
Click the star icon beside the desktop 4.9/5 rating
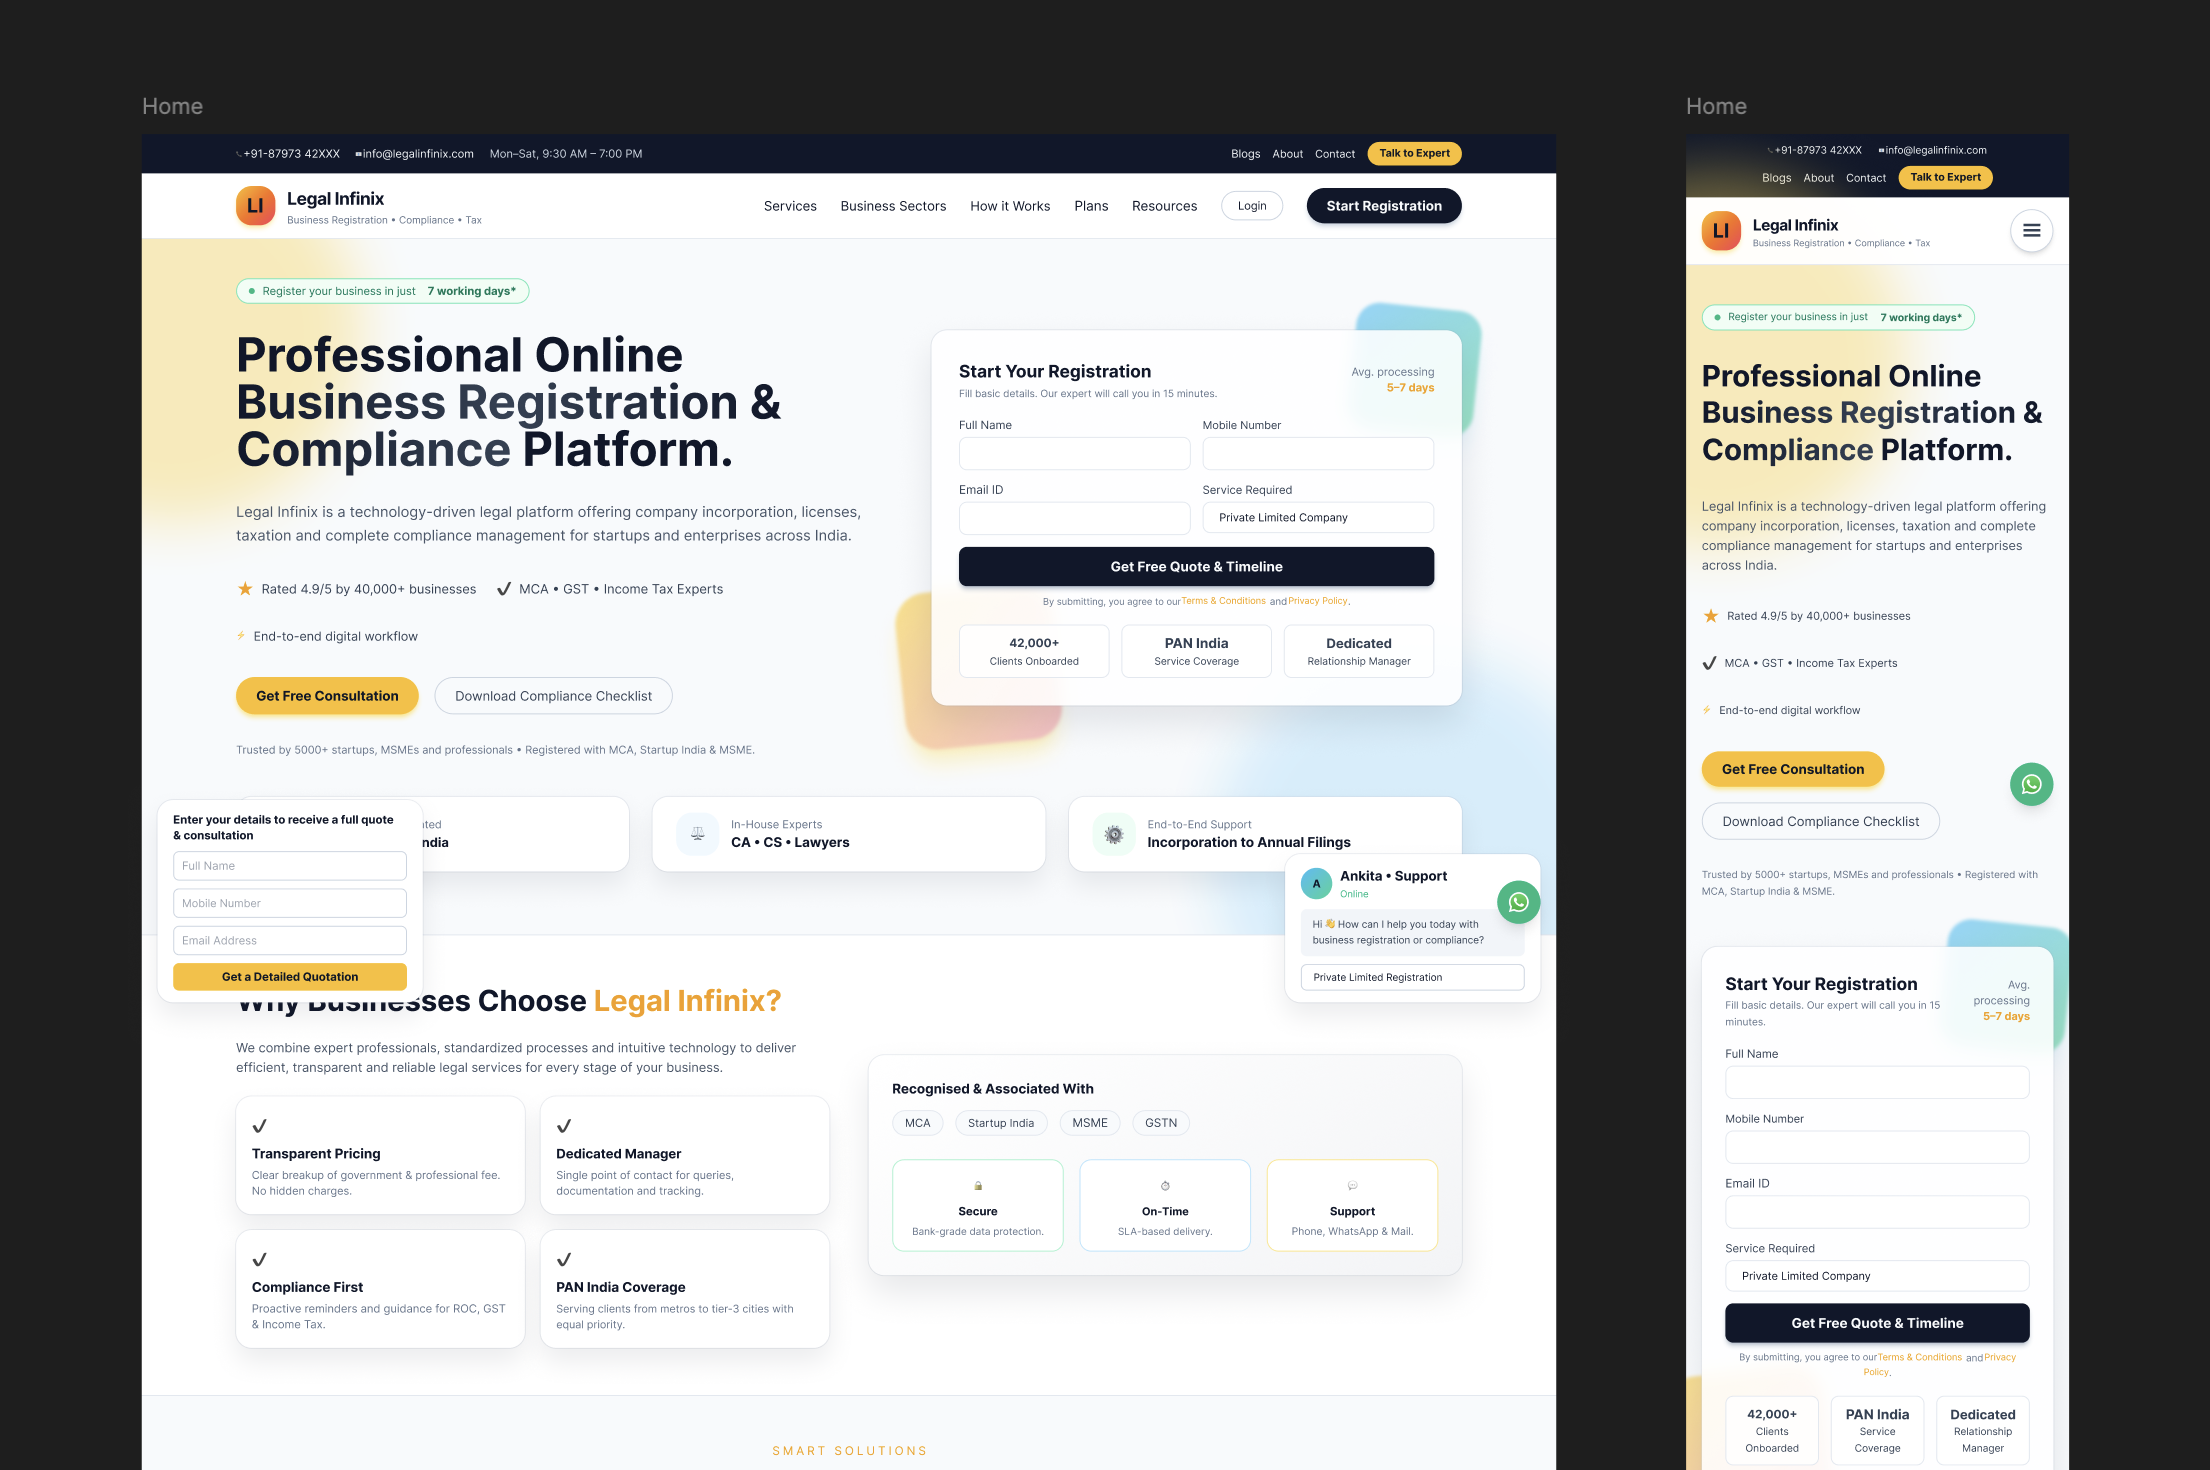coord(245,589)
